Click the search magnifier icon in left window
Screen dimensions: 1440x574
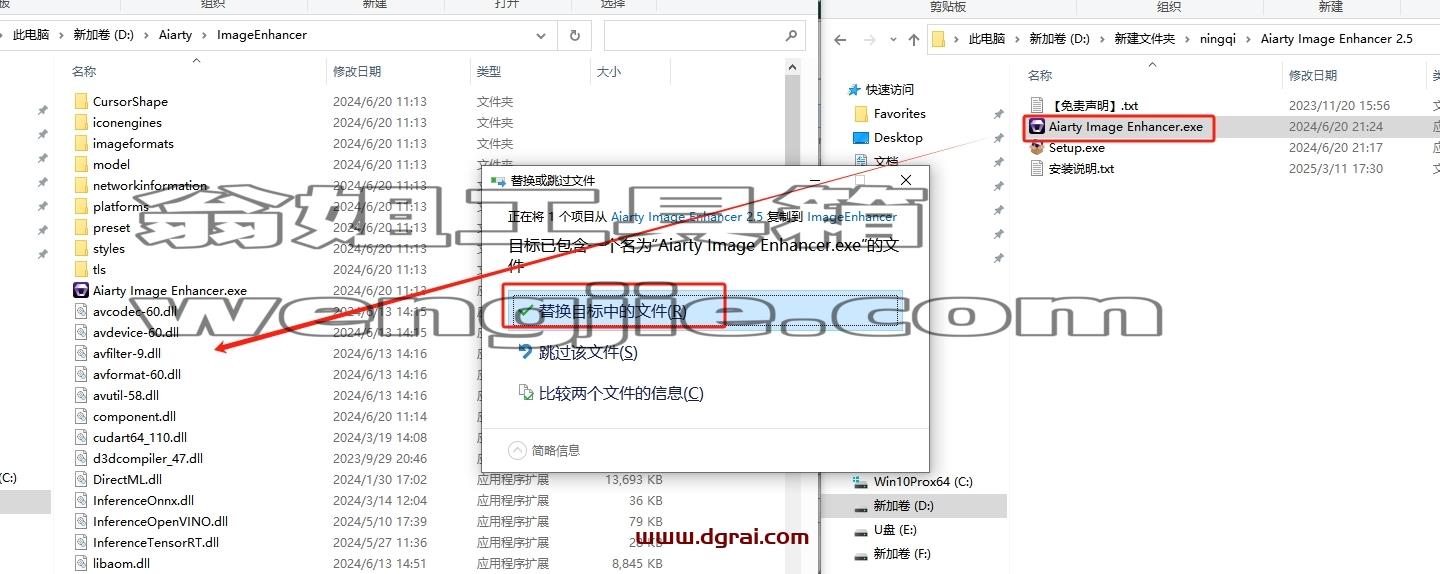[x=791, y=35]
